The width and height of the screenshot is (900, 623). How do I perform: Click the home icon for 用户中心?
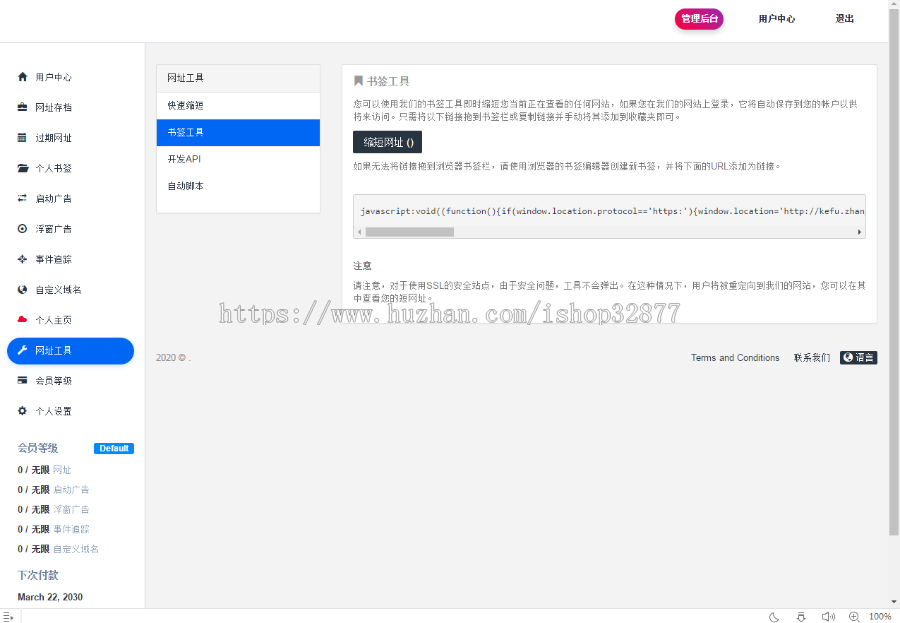point(22,77)
